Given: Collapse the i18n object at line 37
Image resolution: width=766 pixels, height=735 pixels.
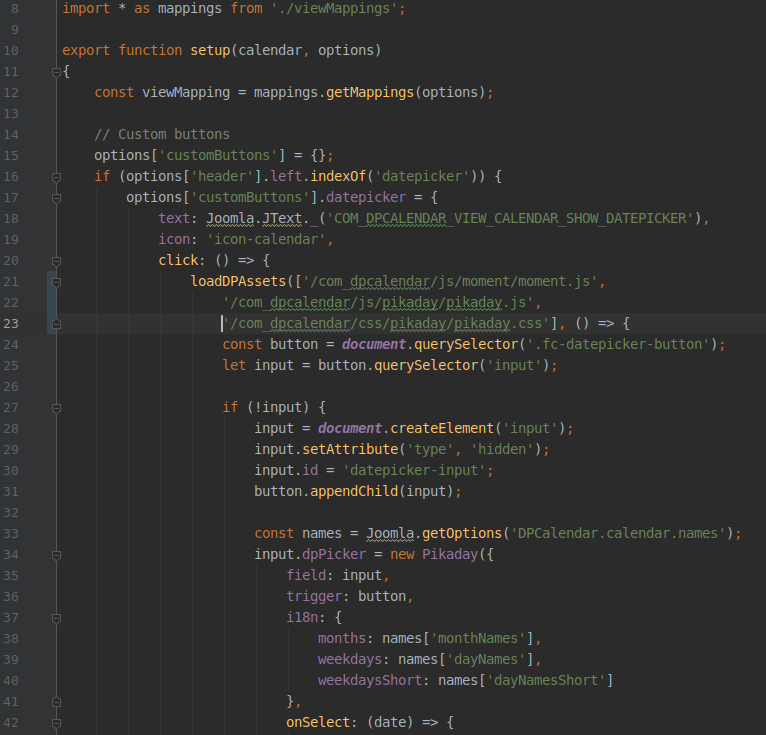Looking at the screenshot, I should 56,617.
